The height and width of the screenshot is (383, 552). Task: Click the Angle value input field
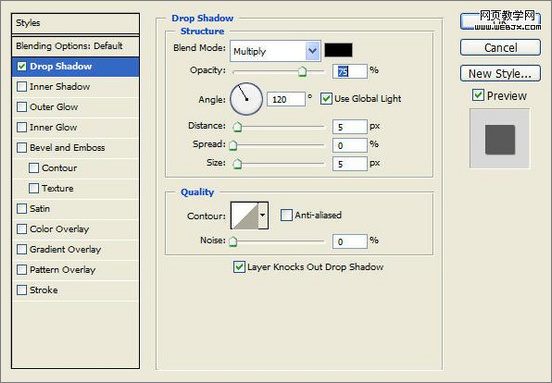[286, 99]
